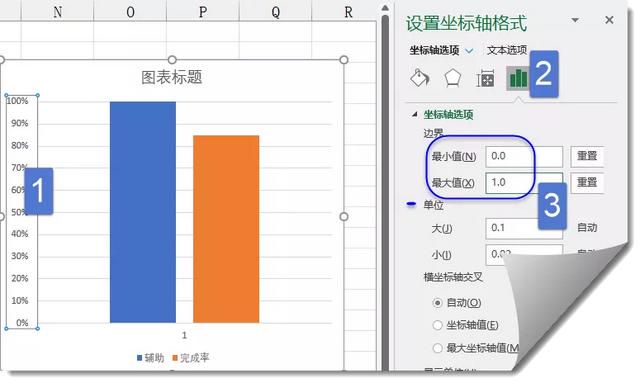Switch to the 文本选项 tab
The height and width of the screenshot is (383, 640).
pyautogui.click(x=507, y=50)
